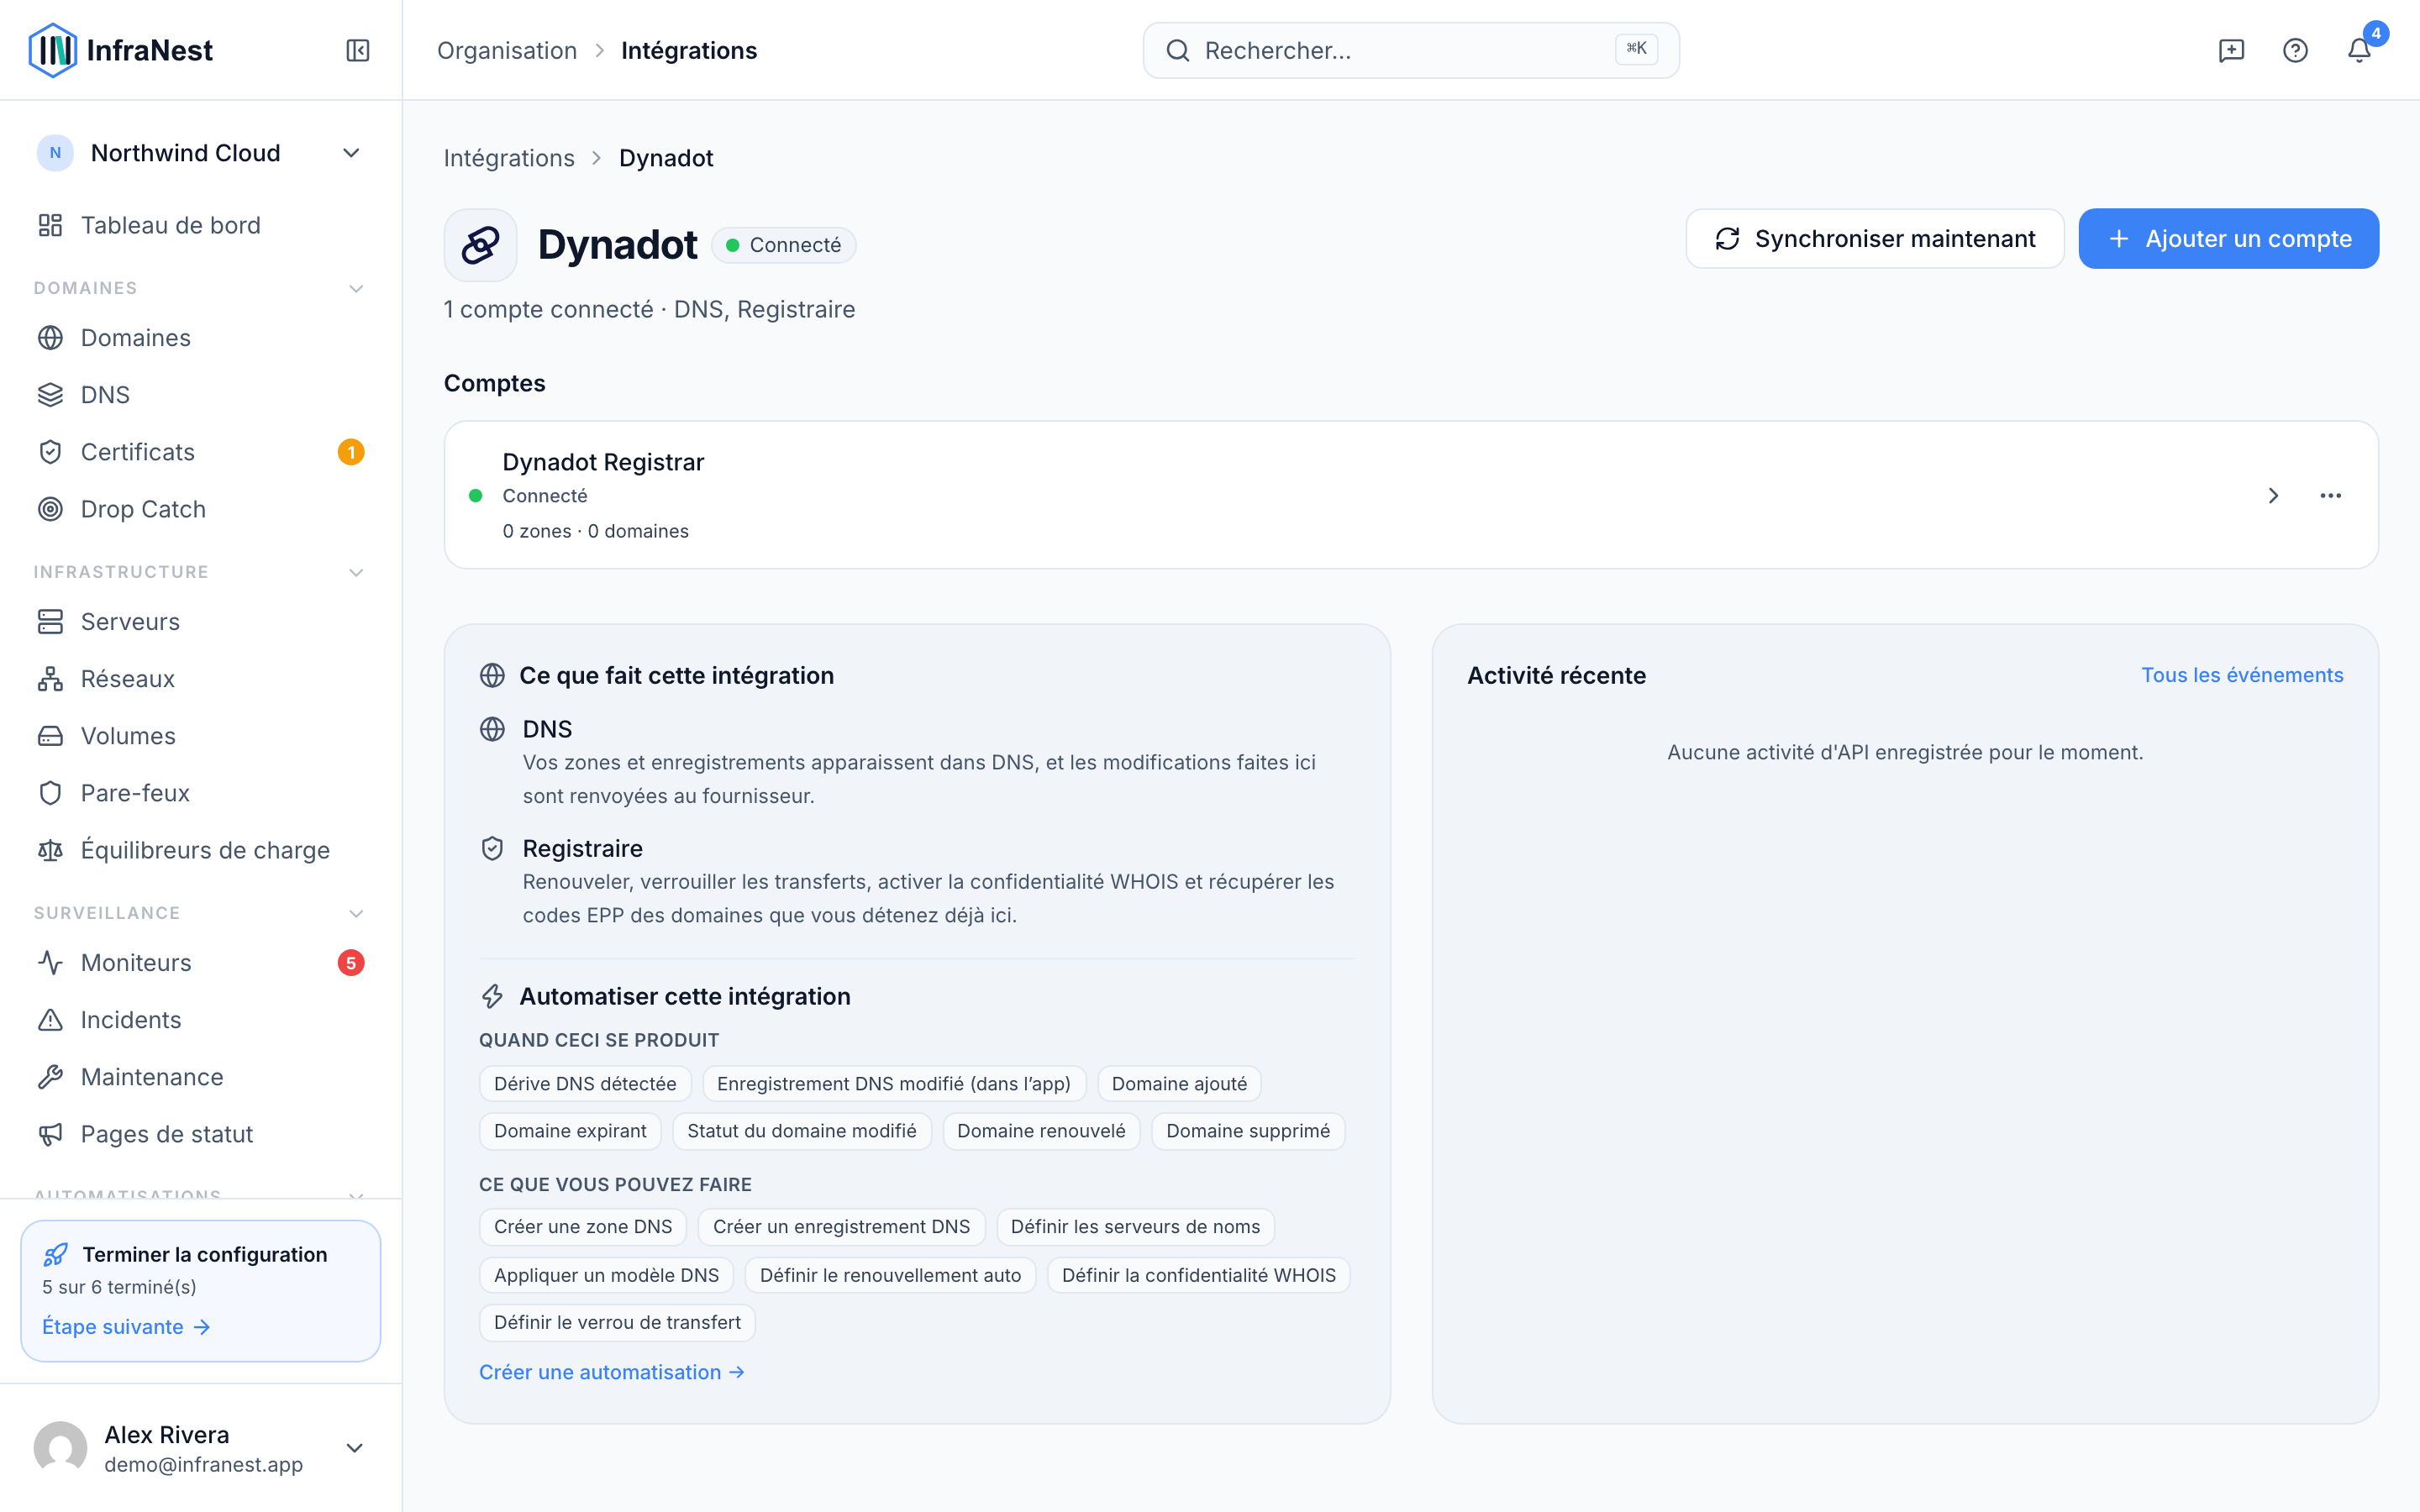This screenshot has height=1512, width=2420.
Task: Click the Dynadot link icon tile
Action: click(480, 245)
